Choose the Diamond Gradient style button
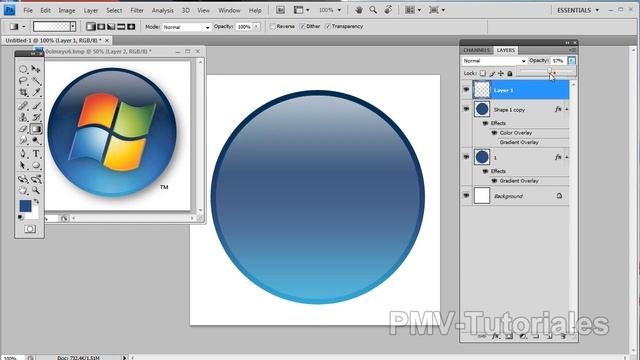 (x=131, y=27)
